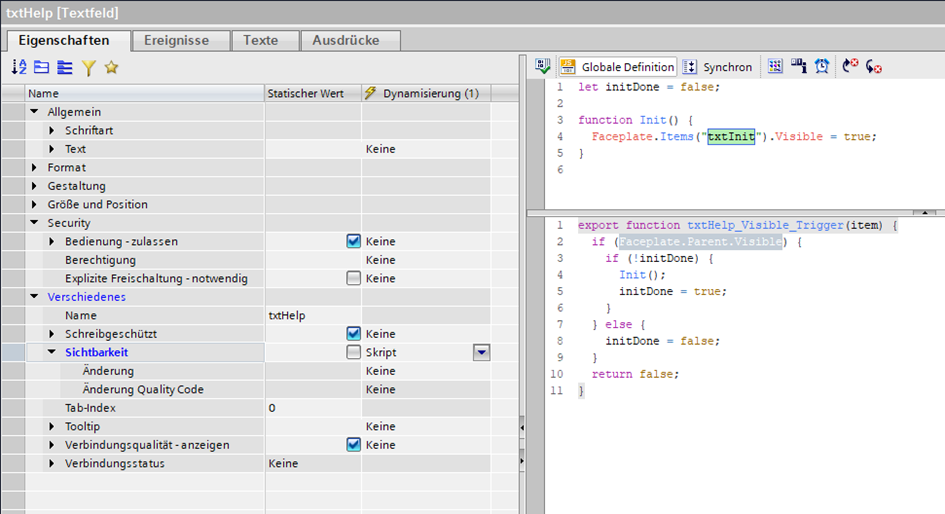Open the Sichtbarkeit Skript dynamization dropdown
Viewport: 945px width, 514px height.
click(481, 352)
